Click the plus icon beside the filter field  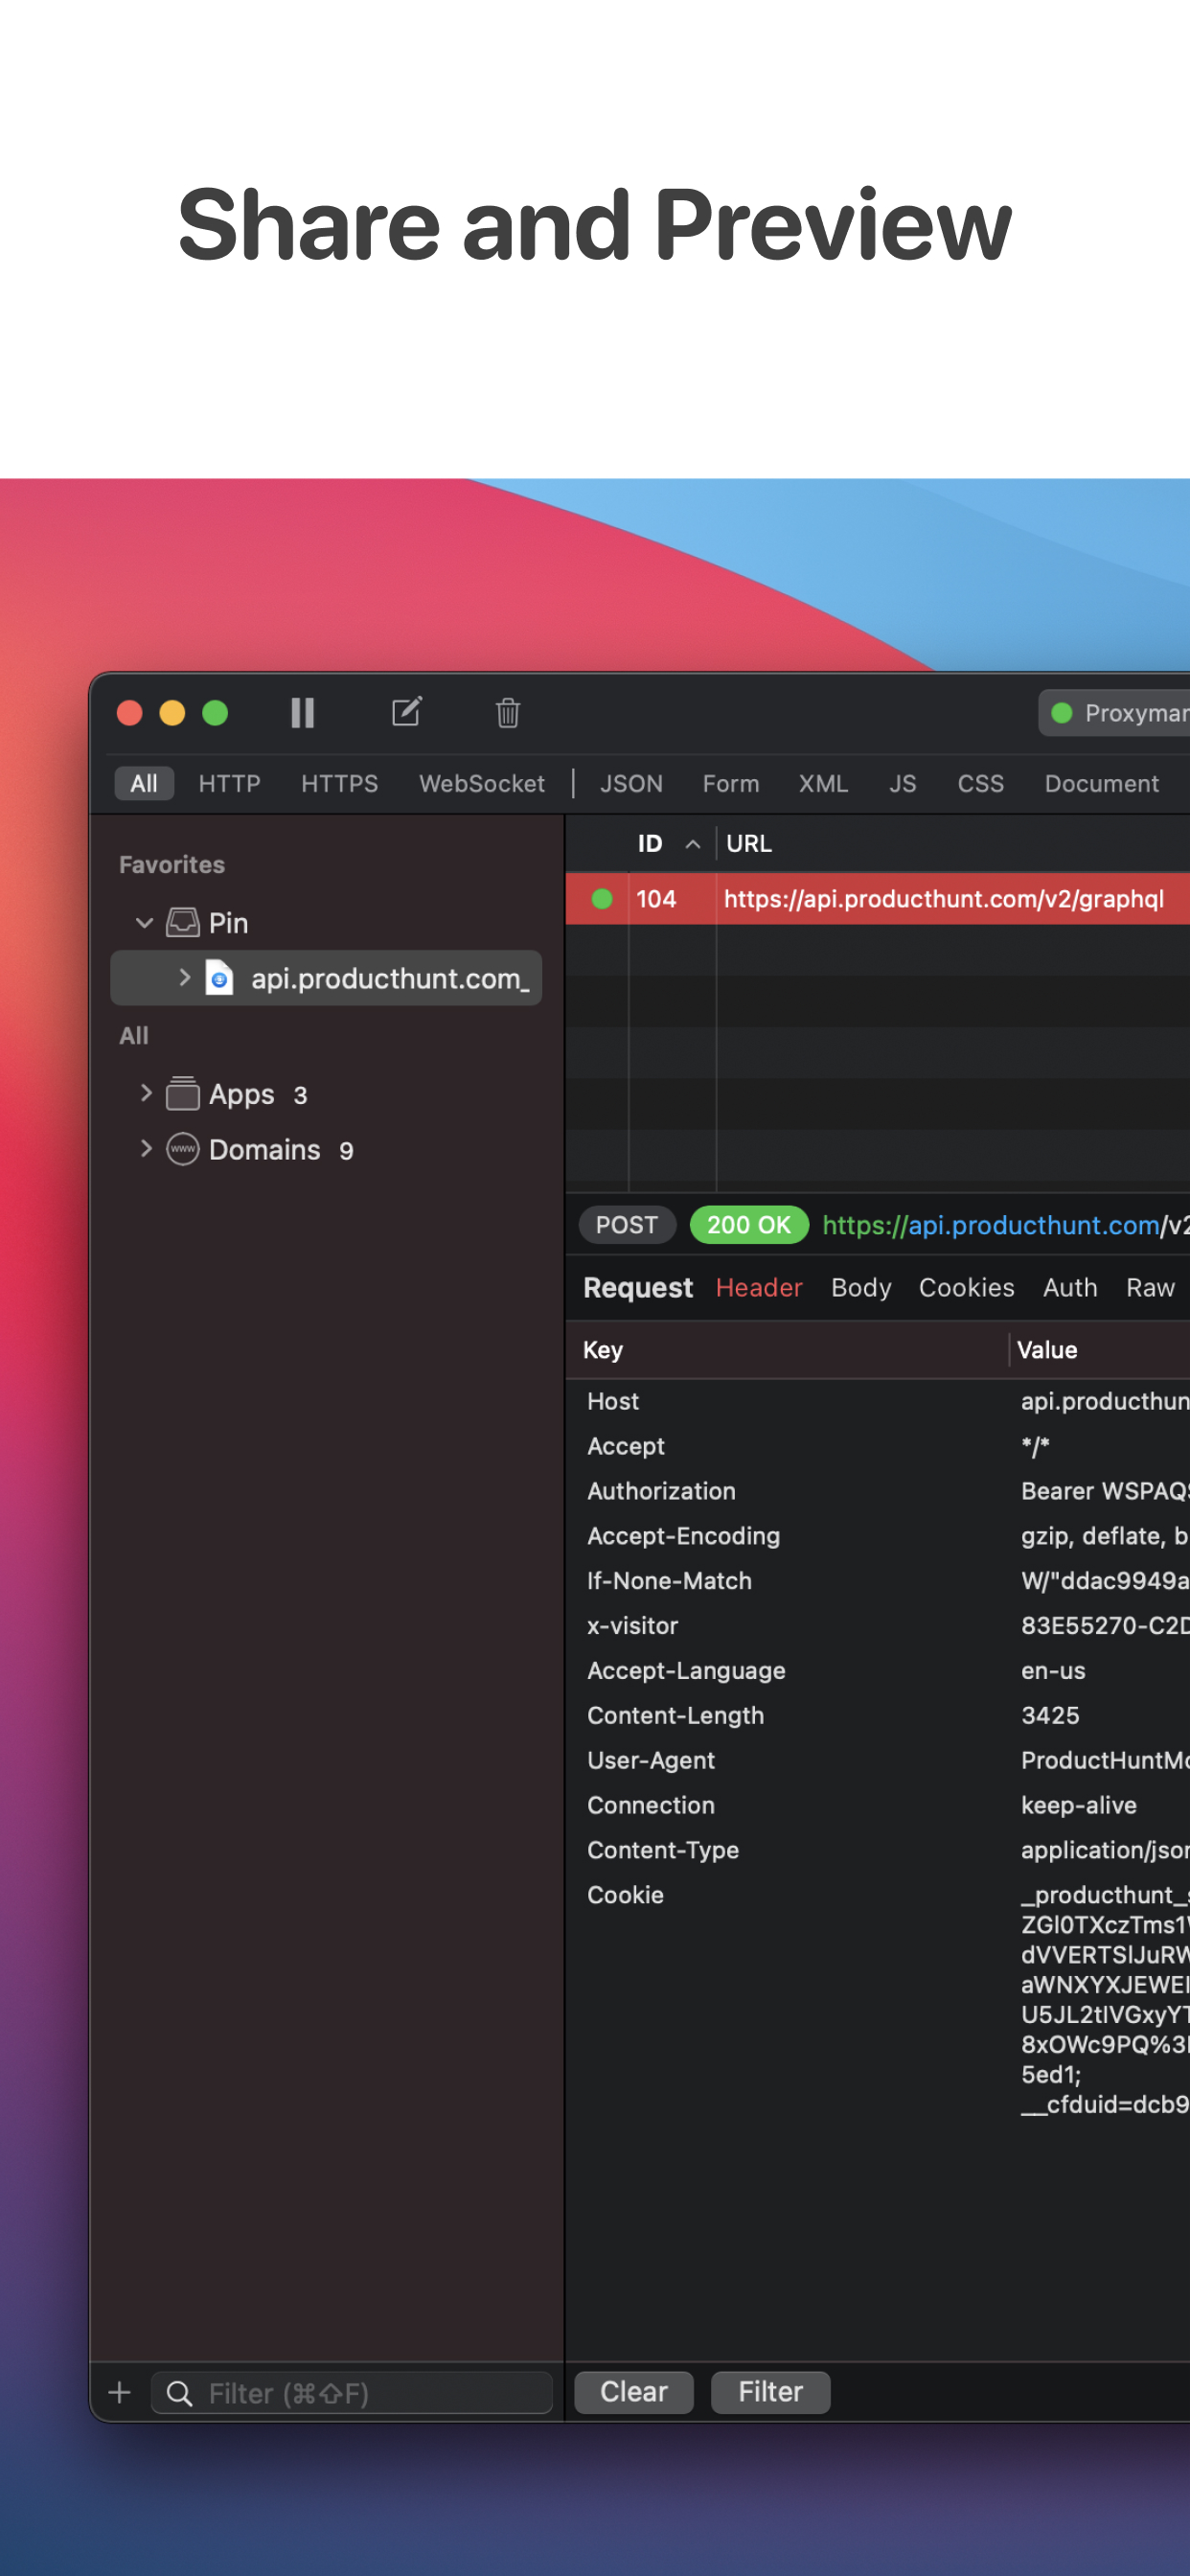point(119,2393)
